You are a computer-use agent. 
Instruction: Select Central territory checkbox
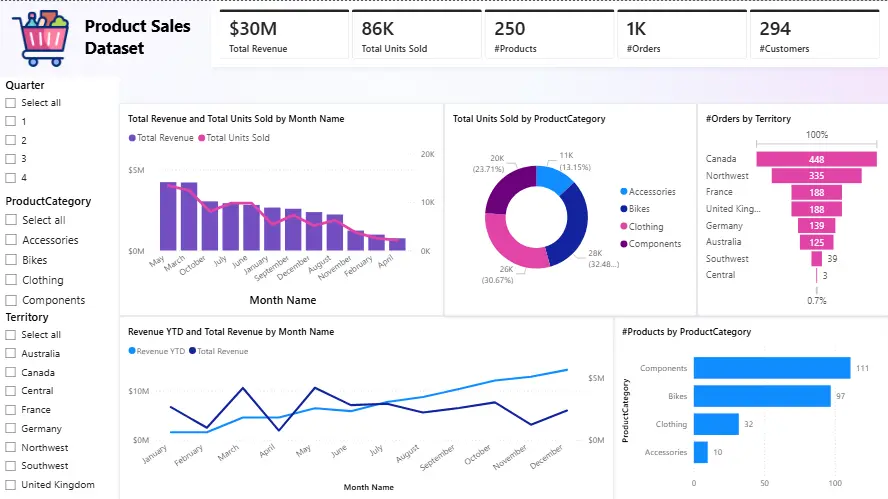10,391
